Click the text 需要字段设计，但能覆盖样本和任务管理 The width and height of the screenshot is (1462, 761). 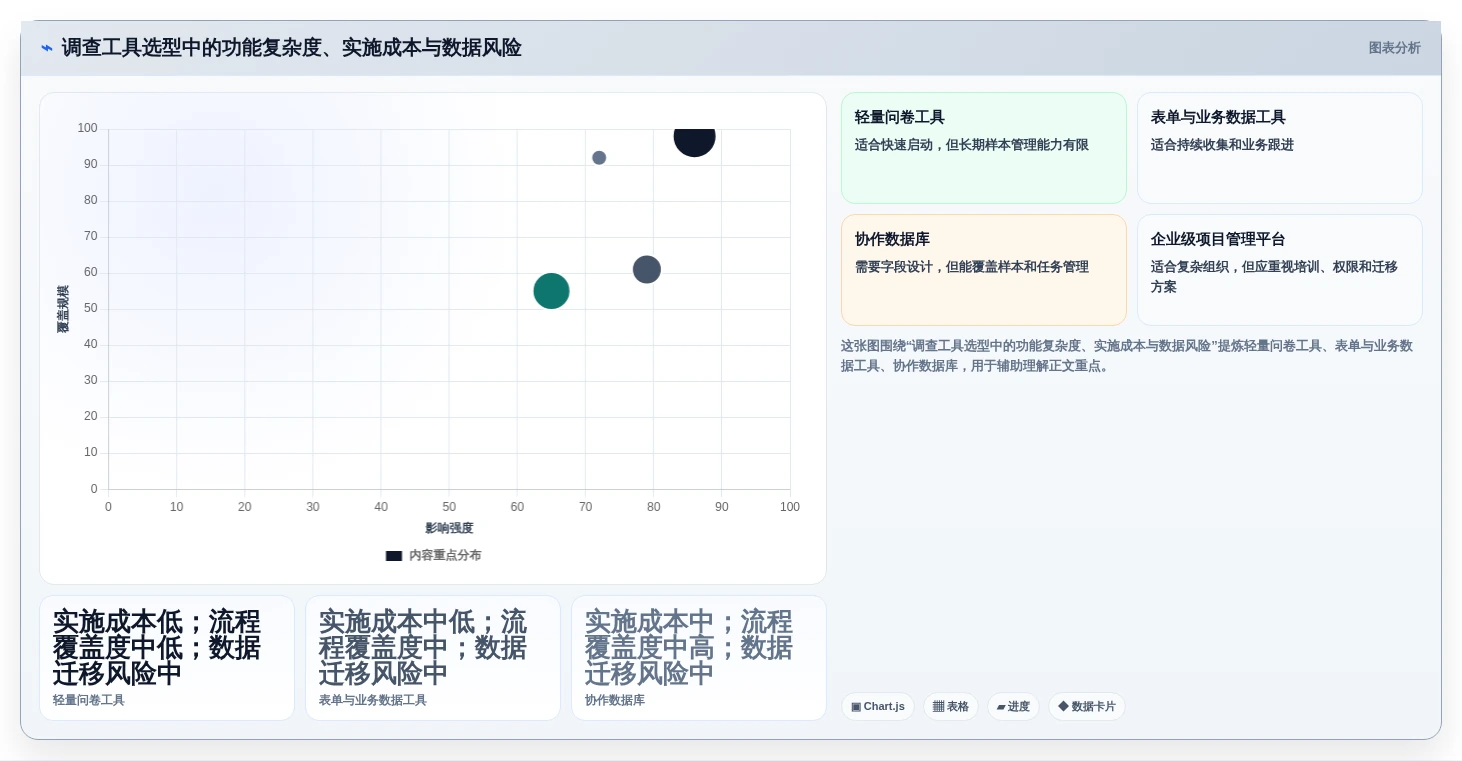[972, 267]
